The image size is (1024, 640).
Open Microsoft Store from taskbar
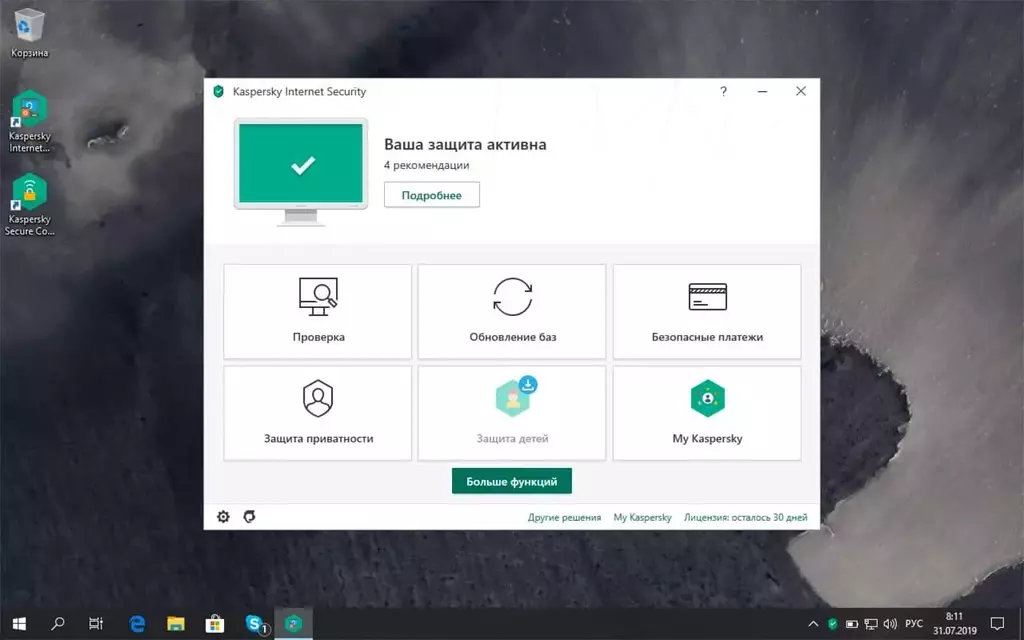215,624
